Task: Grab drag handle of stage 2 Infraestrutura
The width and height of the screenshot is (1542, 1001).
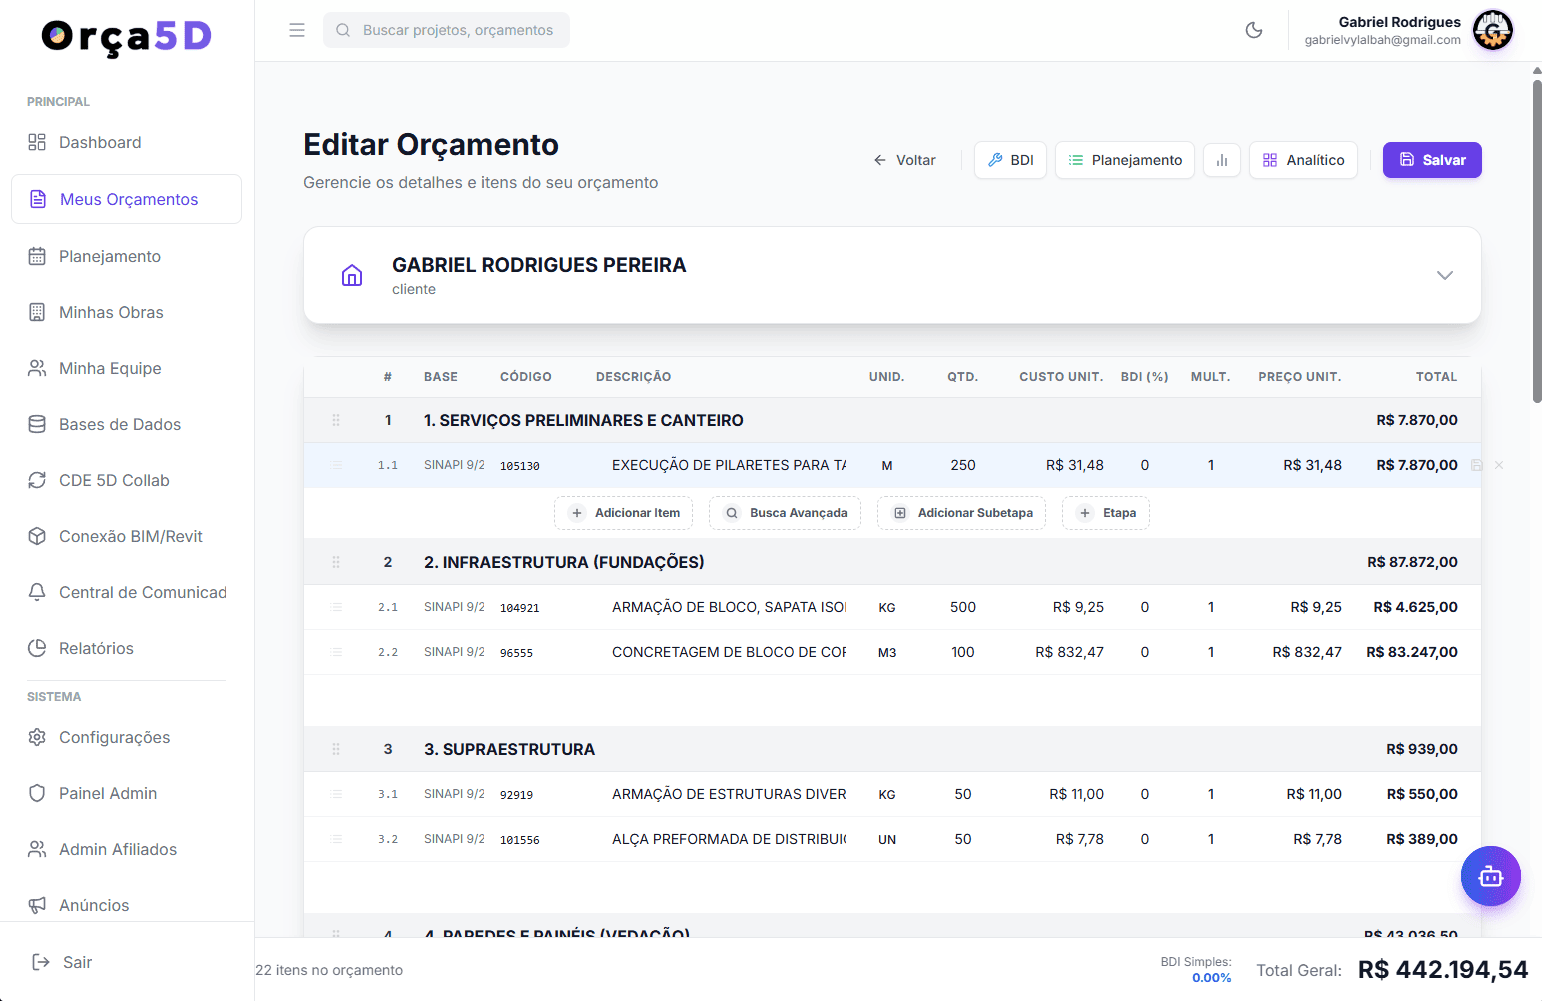Action: click(x=336, y=562)
